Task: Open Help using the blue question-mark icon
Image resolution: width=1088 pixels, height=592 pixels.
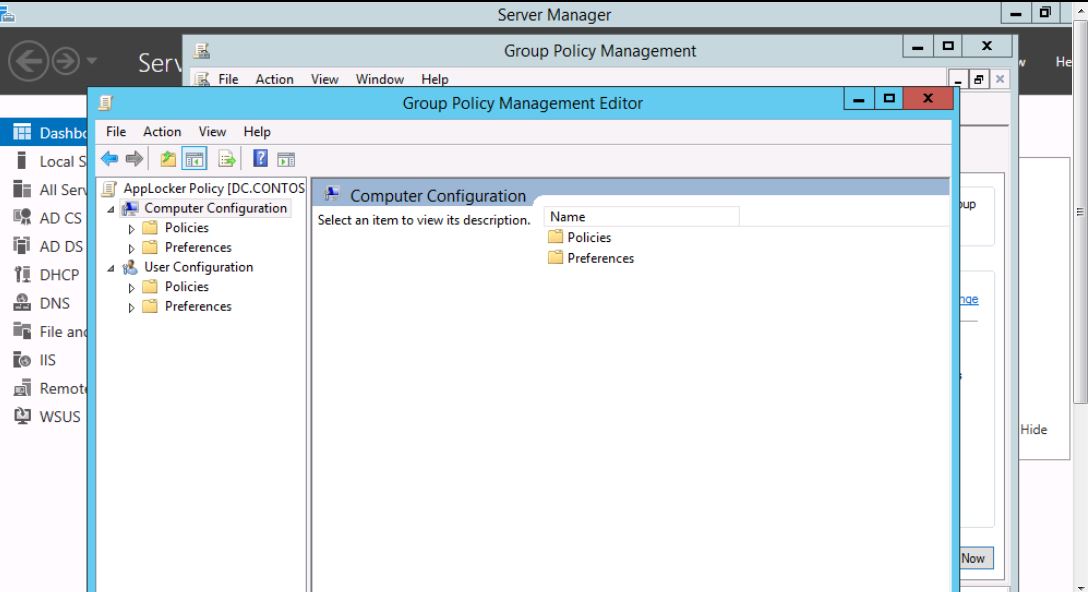Action: click(x=260, y=159)
